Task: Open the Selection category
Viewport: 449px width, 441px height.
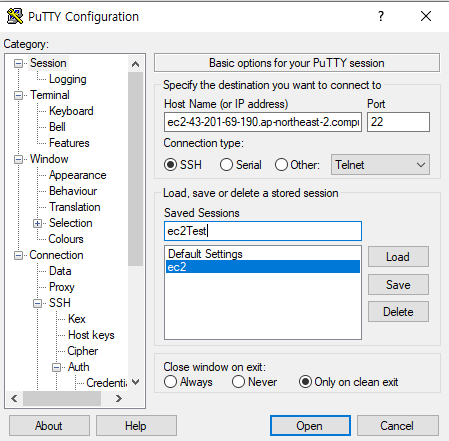Action: tap(71, 223)
